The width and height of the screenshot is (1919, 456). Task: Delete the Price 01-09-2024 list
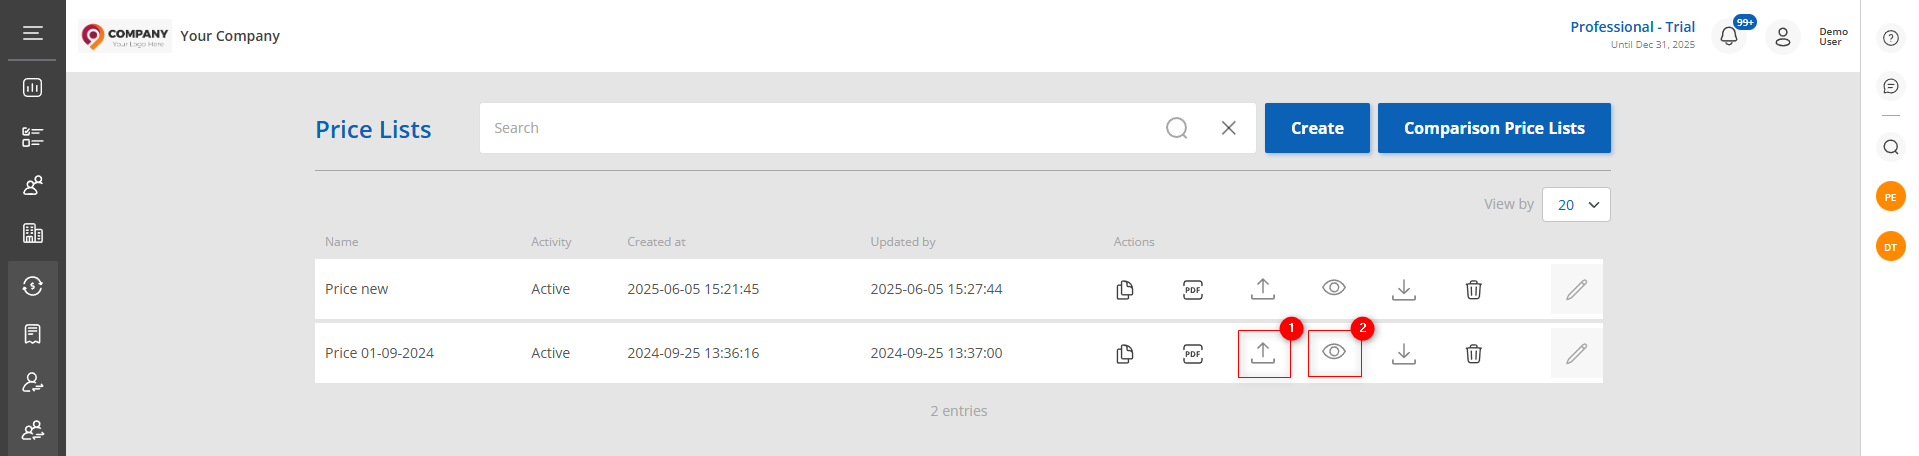[x=1473, y=354]
